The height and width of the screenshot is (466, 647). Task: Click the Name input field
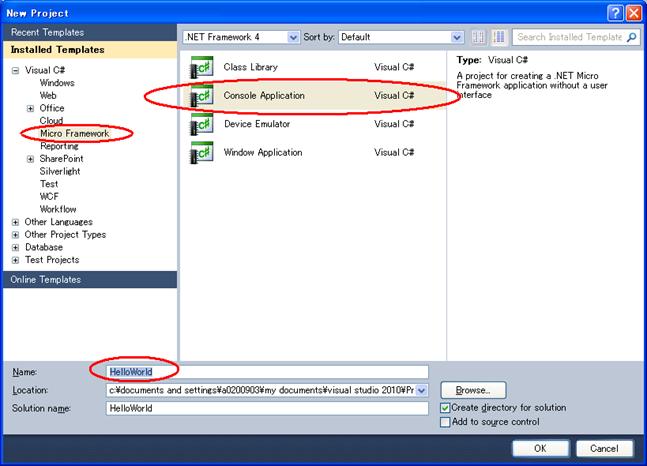(267, 372)
